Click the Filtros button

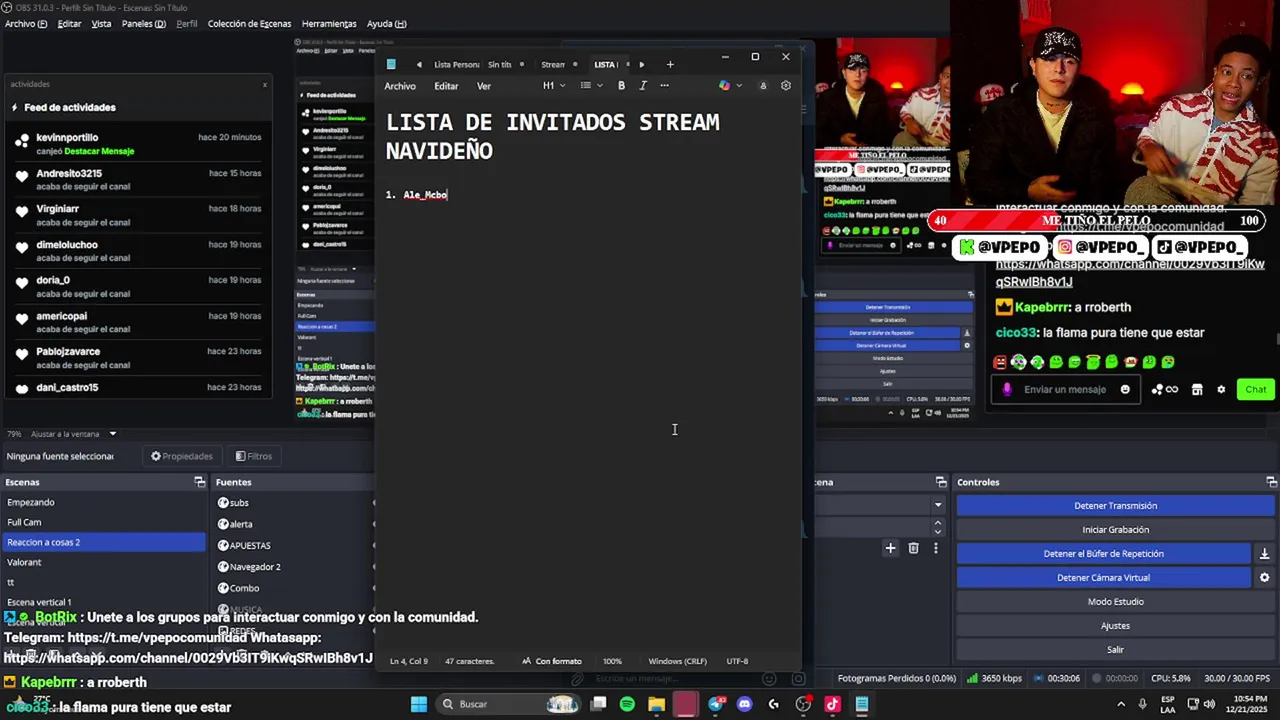(x=253, y=456)
